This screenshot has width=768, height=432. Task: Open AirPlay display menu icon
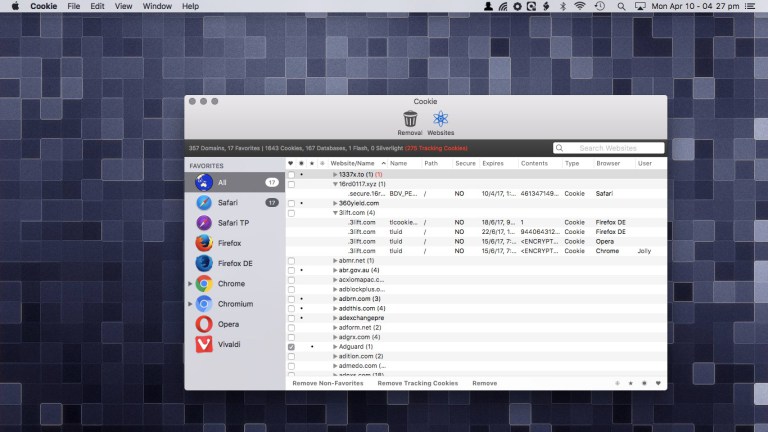tap(640, 6)
